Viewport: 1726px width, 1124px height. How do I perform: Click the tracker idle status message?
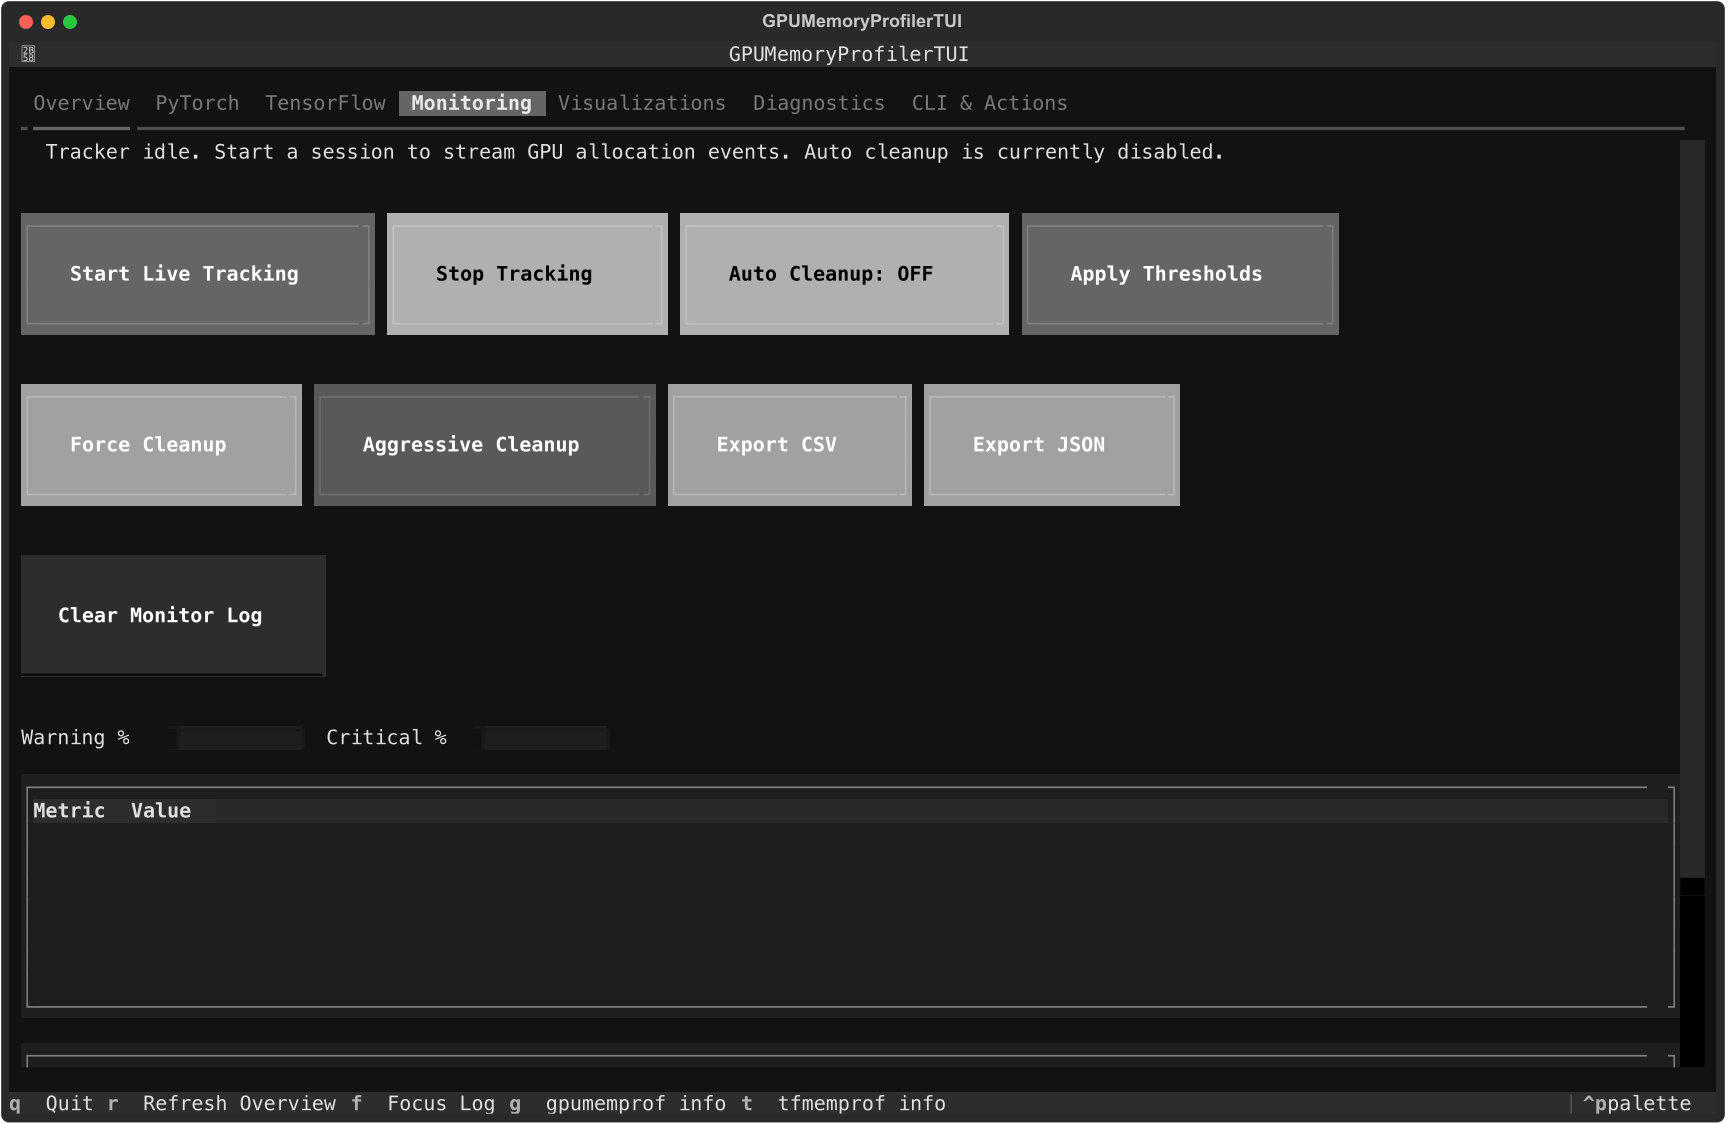coord(635,152)
